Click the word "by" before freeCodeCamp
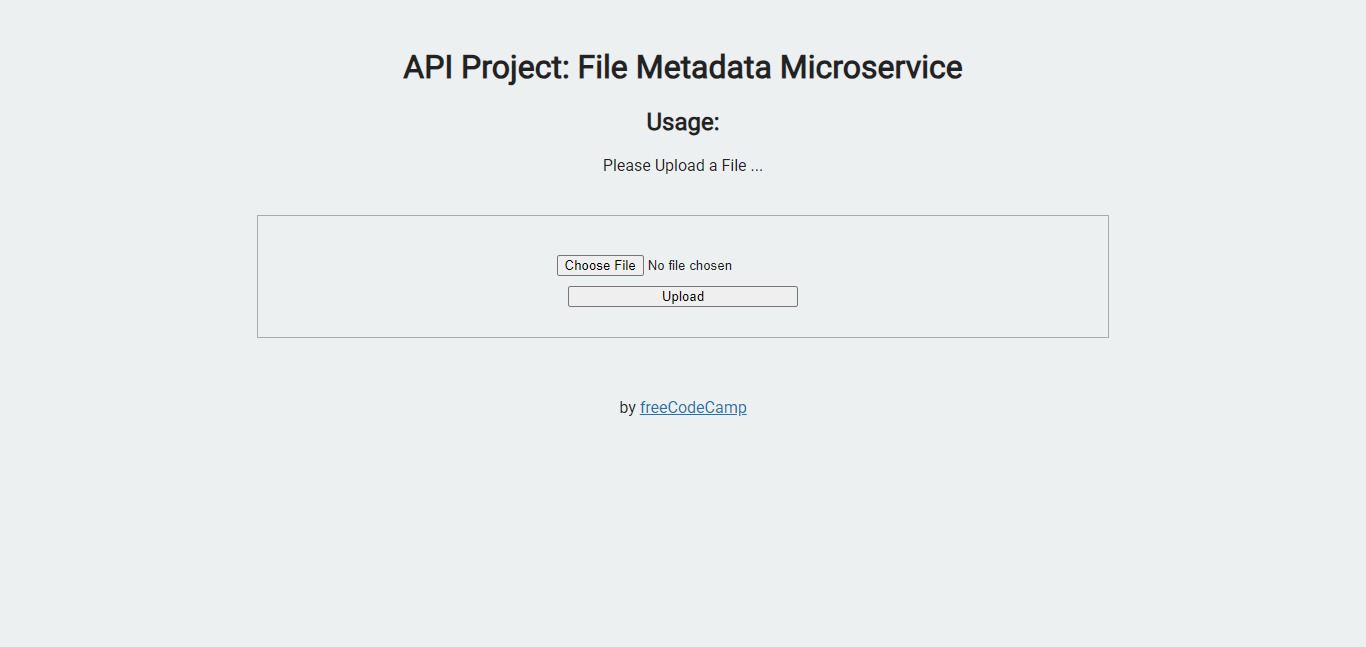This screenshot has width=1366, height=647. coord(627,408)
